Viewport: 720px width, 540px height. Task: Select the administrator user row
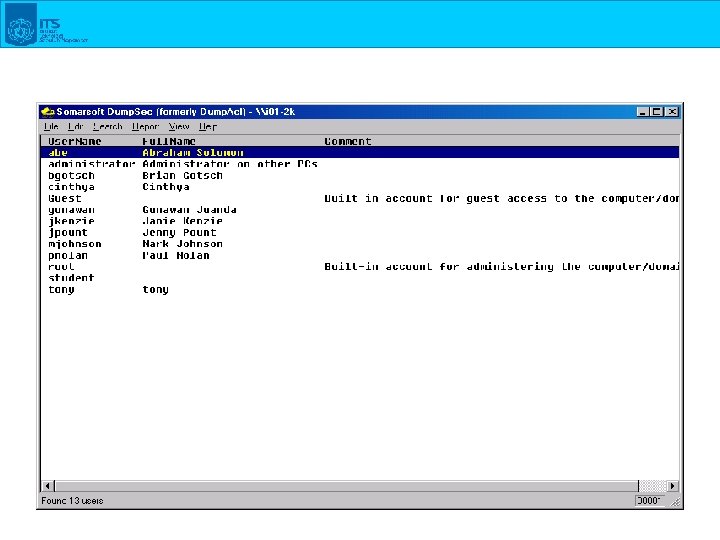pos(360,164)
